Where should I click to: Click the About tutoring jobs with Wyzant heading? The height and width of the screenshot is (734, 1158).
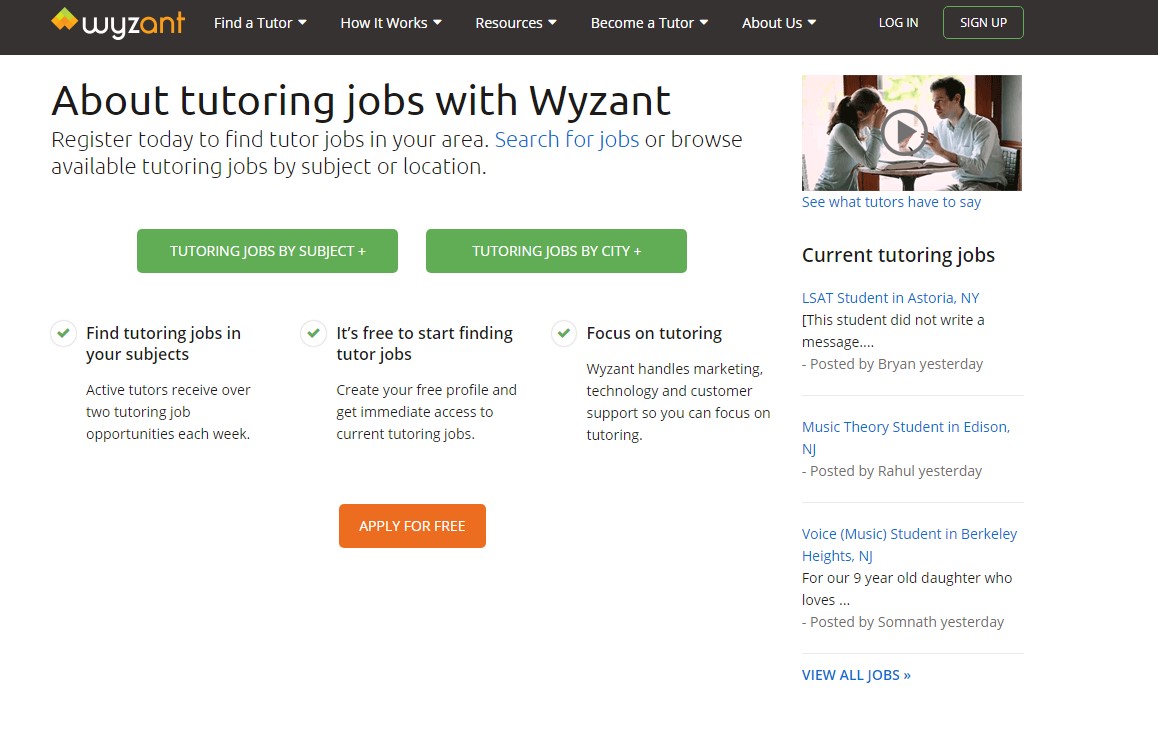pos(361,100)
